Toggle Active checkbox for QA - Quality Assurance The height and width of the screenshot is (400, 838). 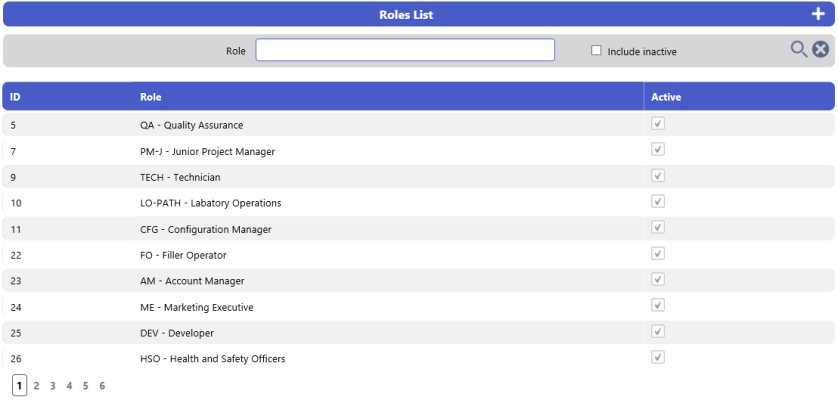pos(658,124)
